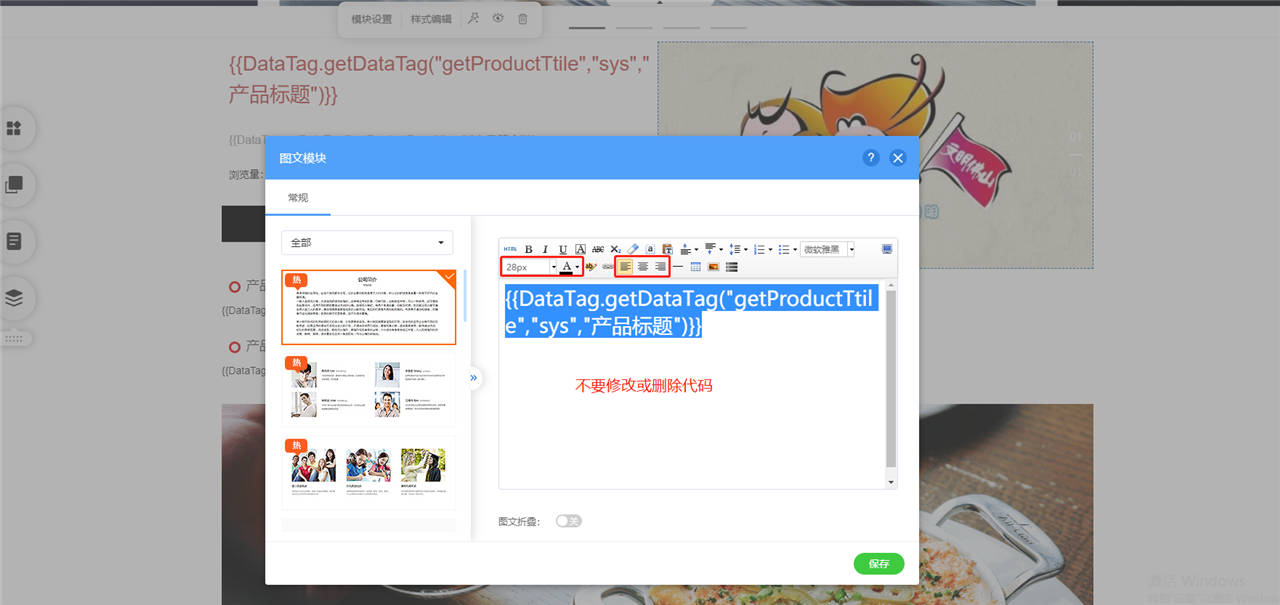The image size is (1280, 605).
Task: Open the document icon in left sidebar
Action: 14,241
